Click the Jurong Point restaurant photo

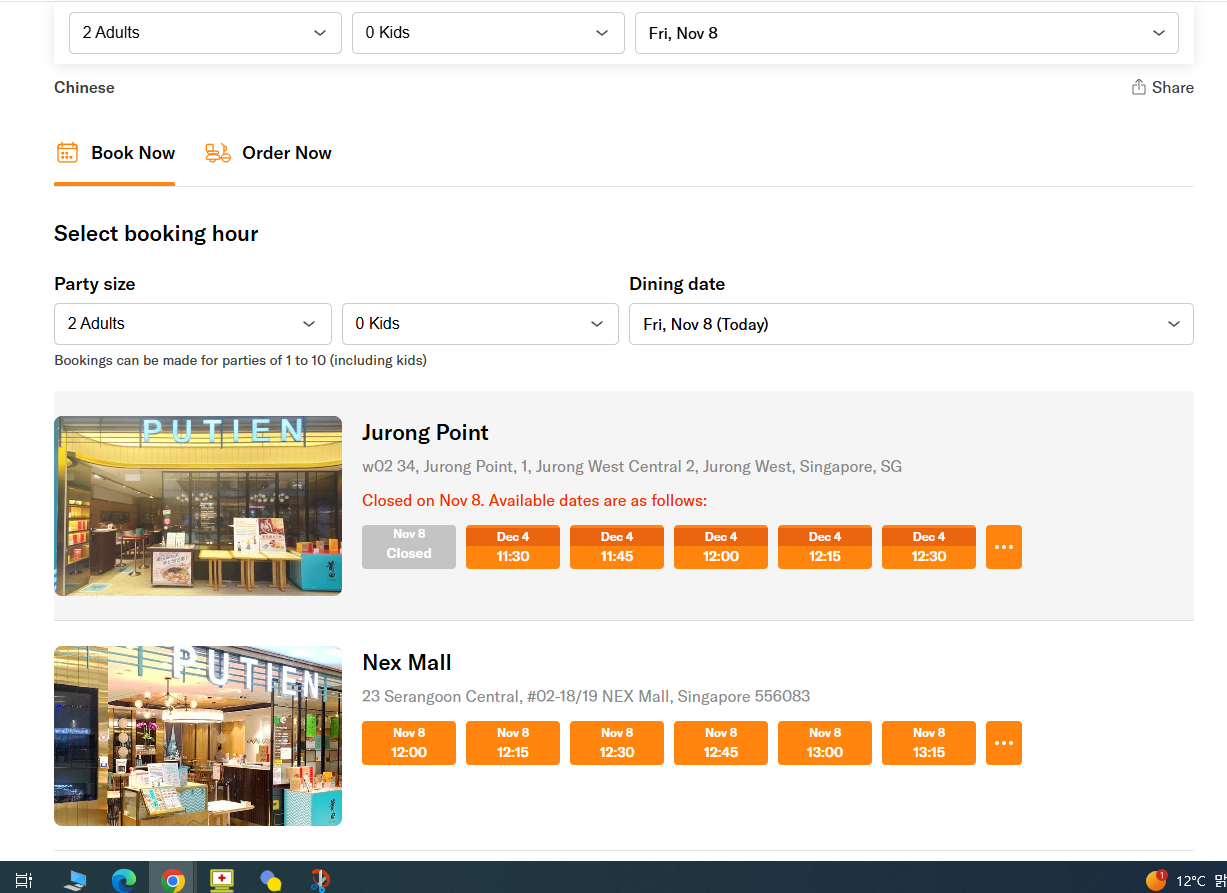[x=198, y=506]
